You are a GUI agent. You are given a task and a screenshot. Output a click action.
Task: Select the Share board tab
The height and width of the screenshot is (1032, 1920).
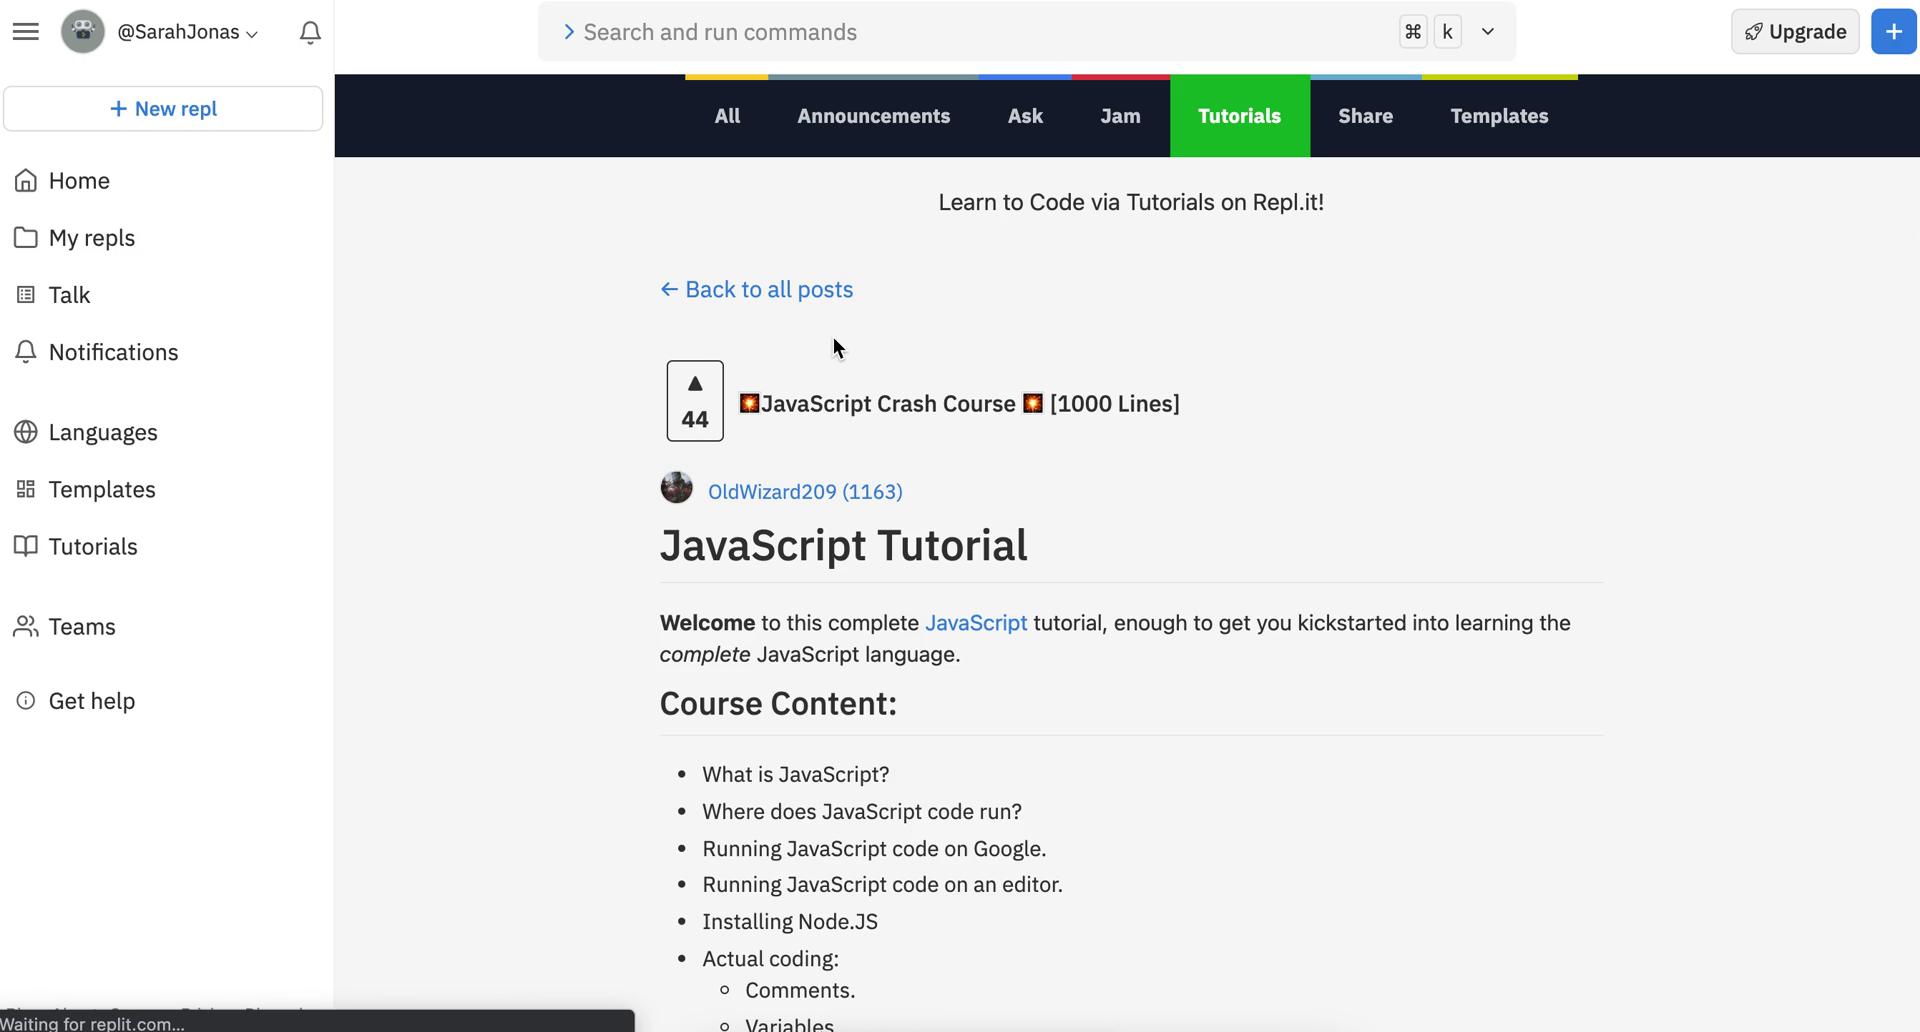[1366, 116]
